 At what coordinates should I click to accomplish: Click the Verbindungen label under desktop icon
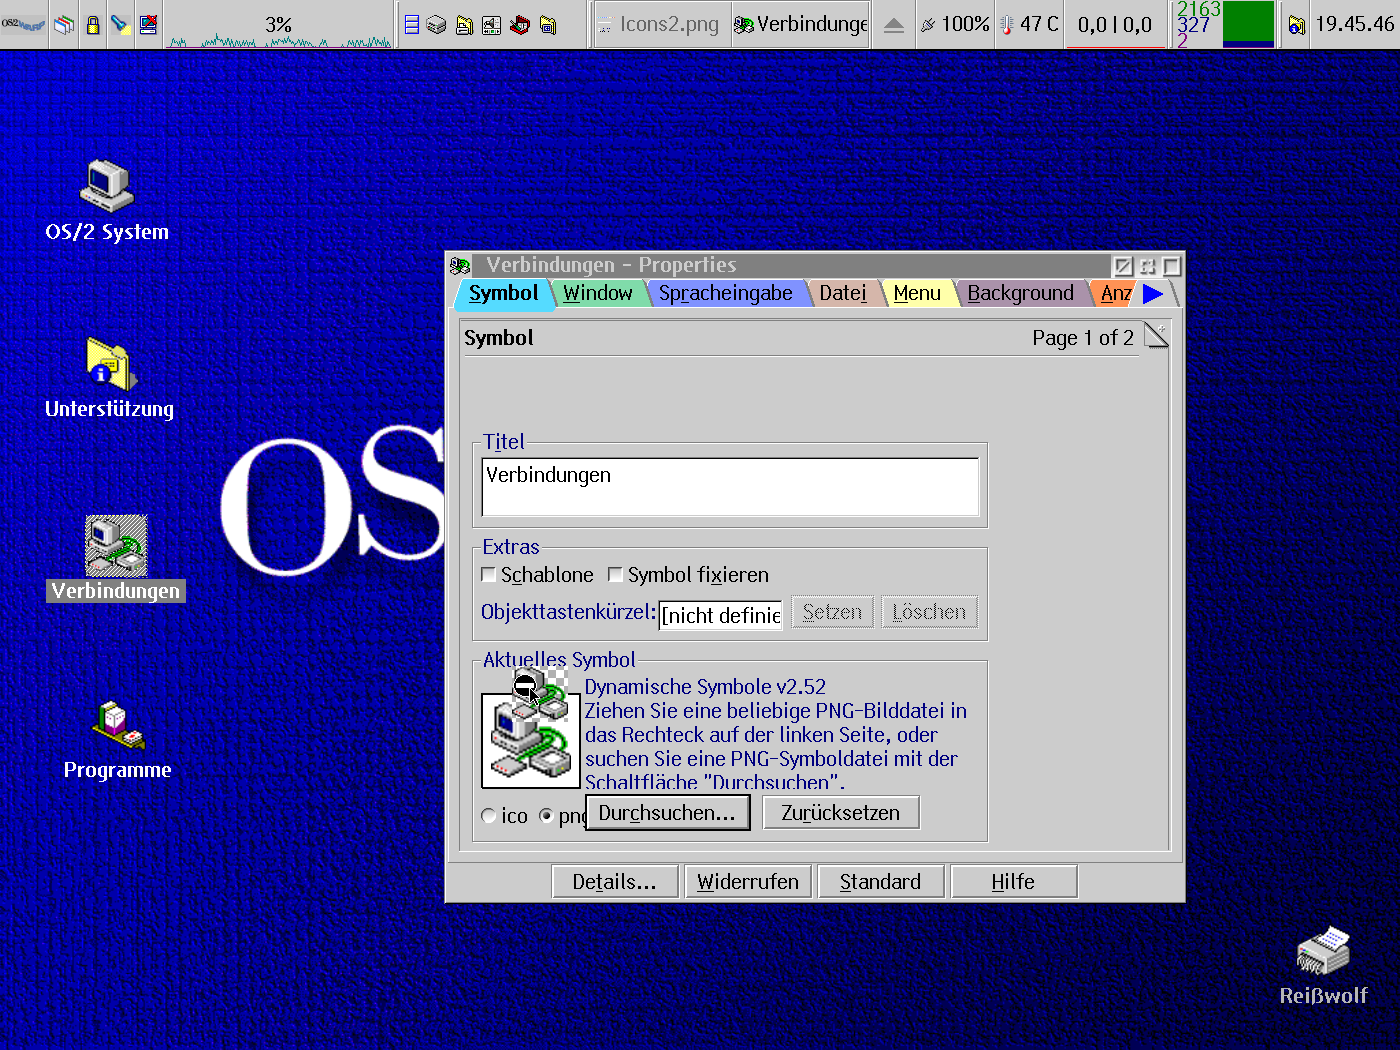(116, 591)
